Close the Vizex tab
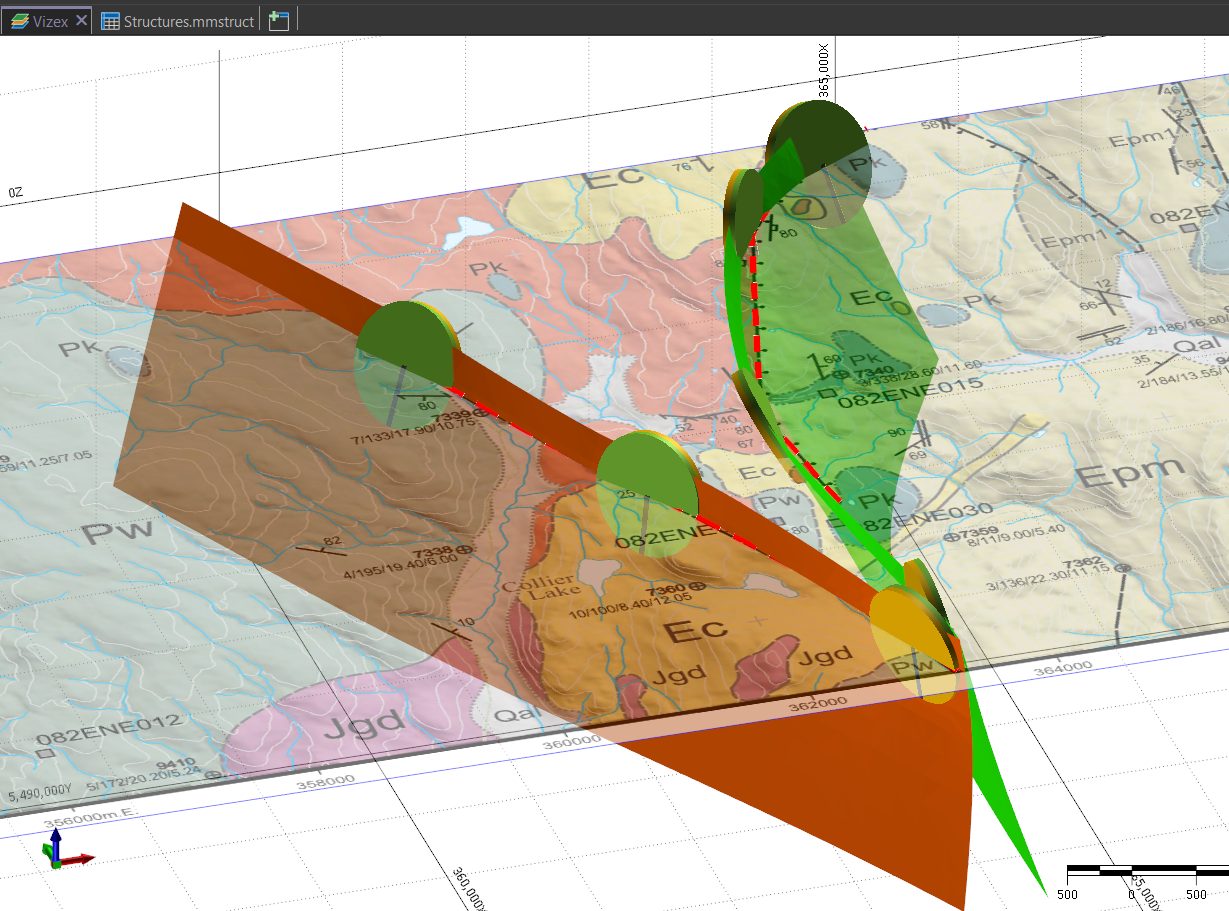 tap(82, 21)
